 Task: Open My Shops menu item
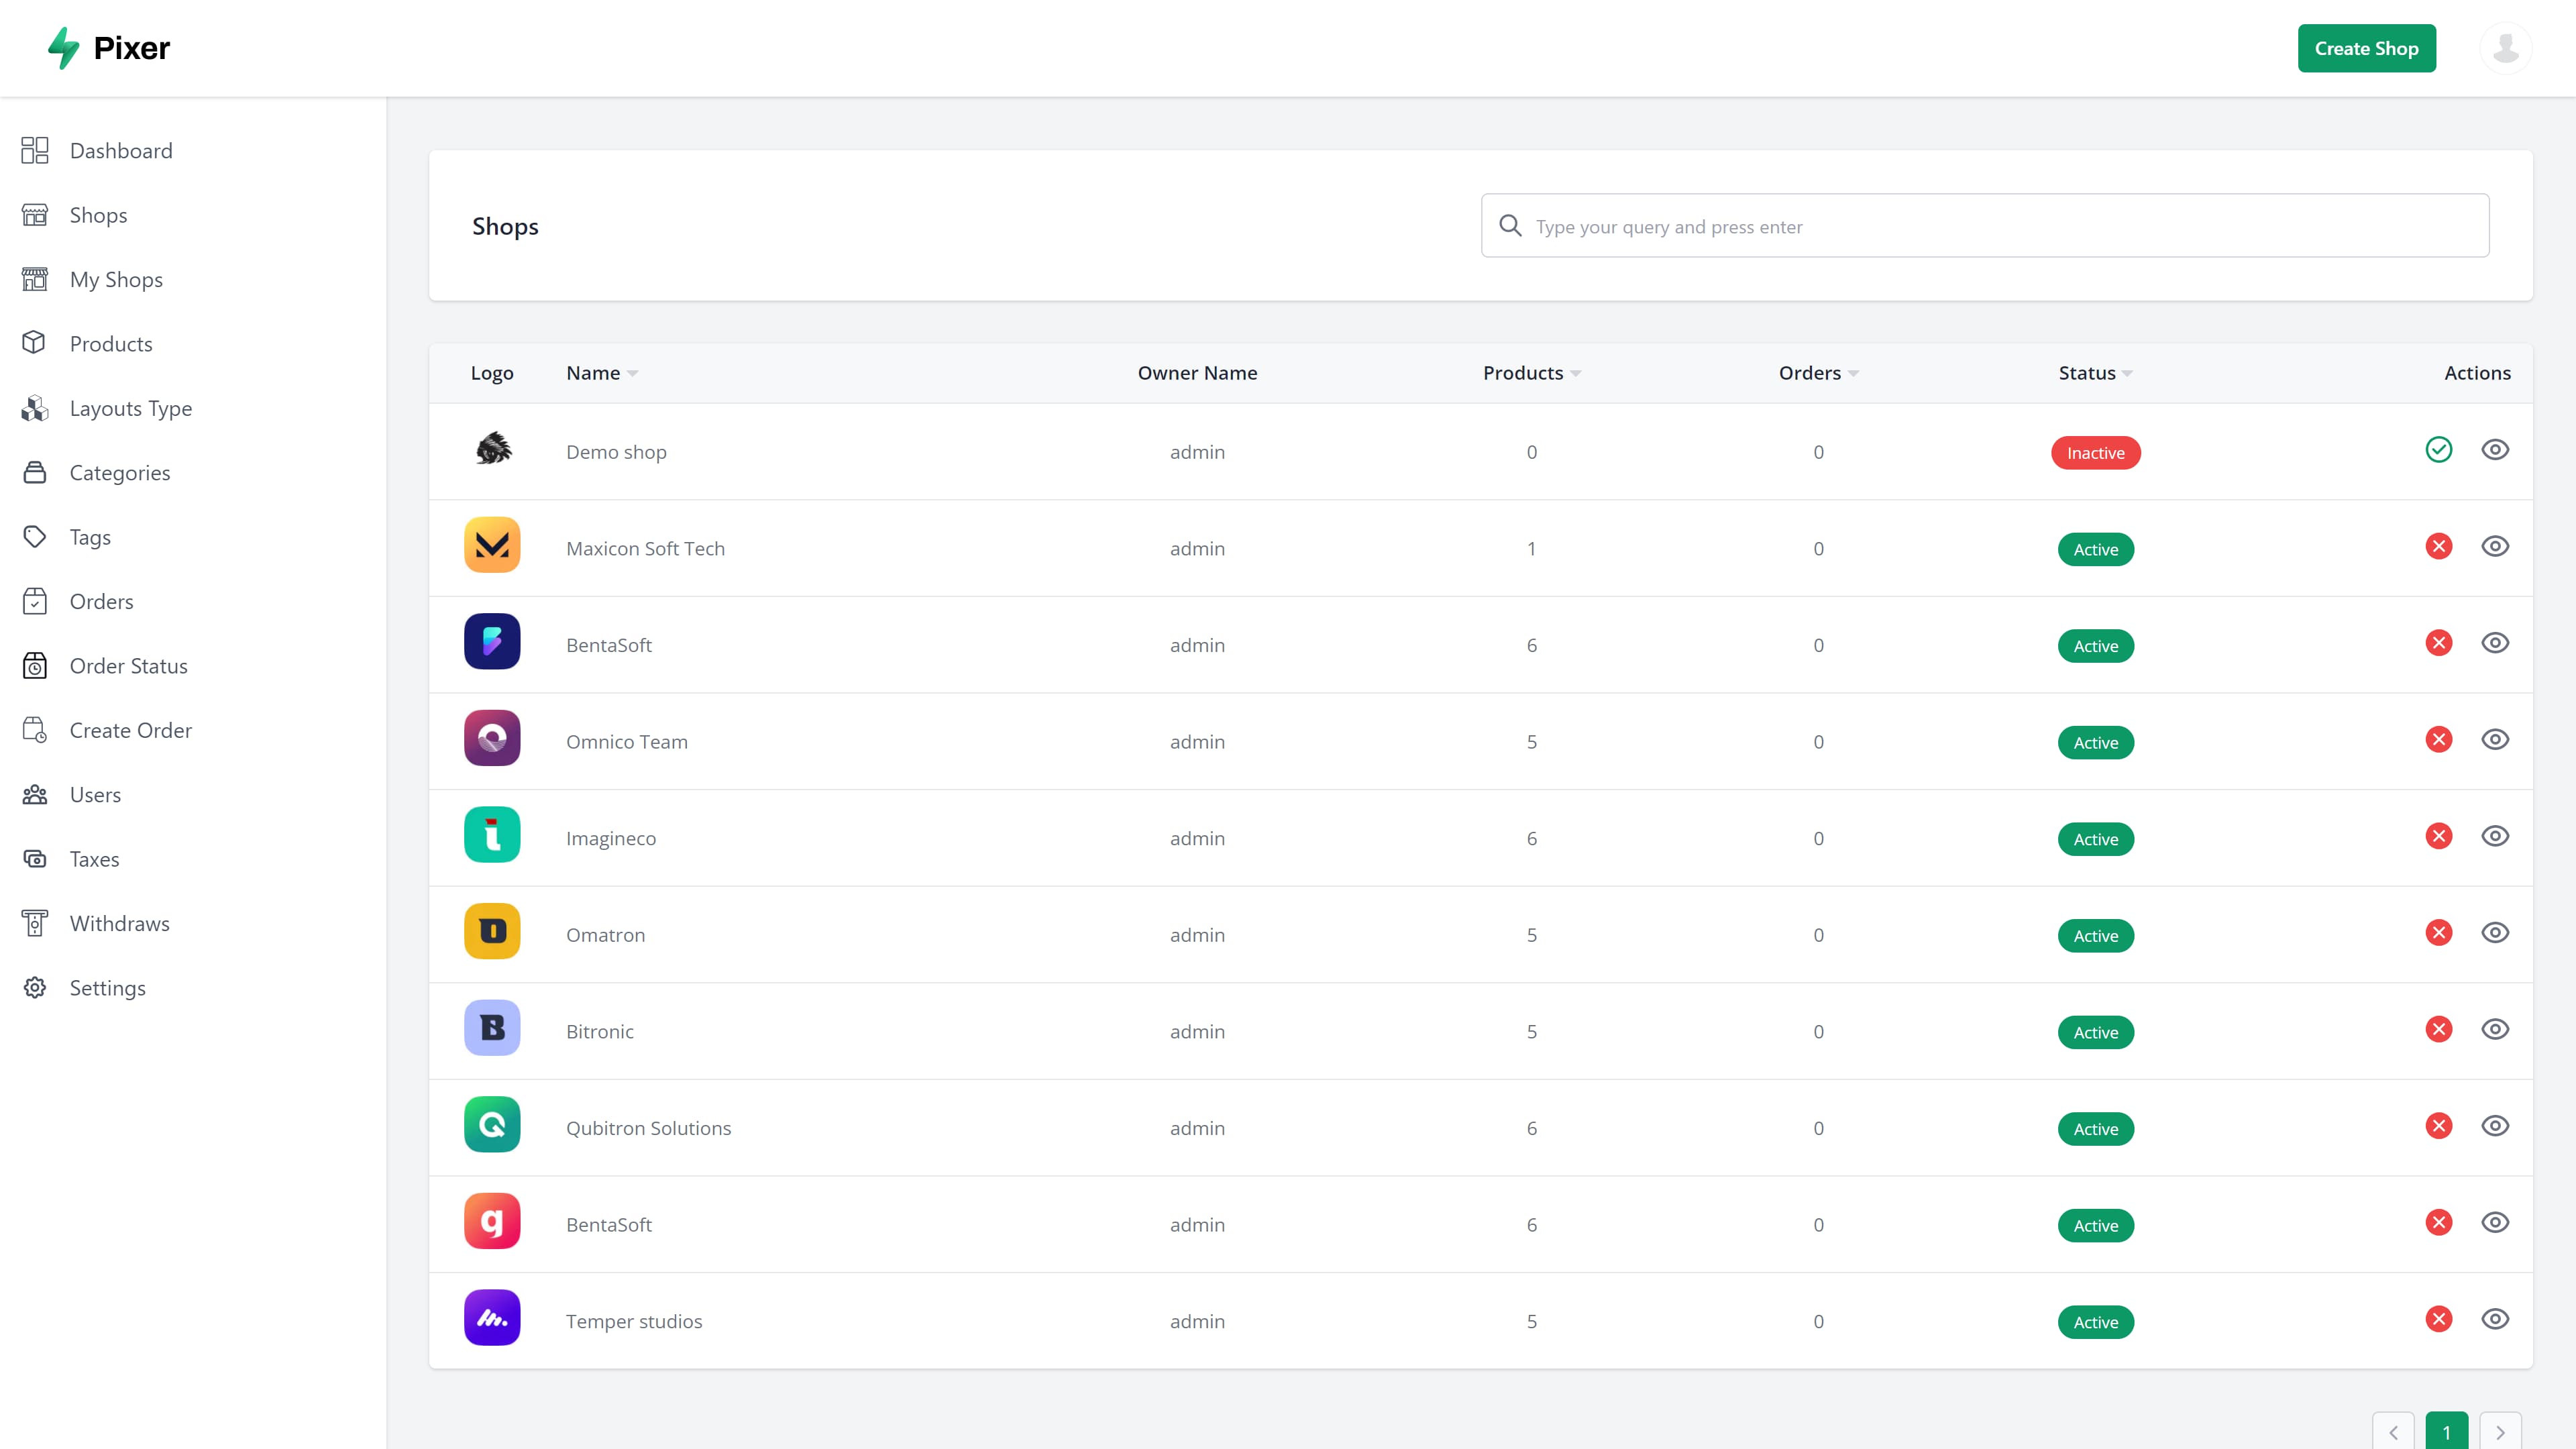tap(116, 280)
